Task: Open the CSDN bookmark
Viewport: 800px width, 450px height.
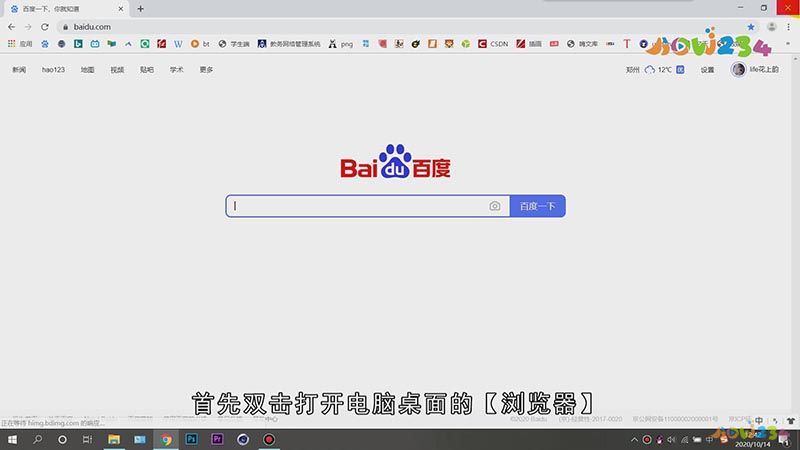Action: point(493,44)
